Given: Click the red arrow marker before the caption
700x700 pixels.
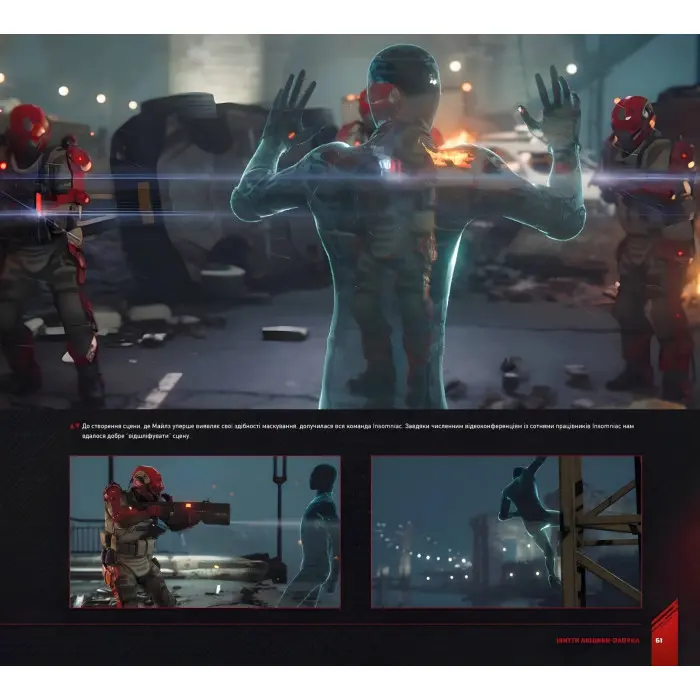Looking at the screenshot, I should [73, 427].
